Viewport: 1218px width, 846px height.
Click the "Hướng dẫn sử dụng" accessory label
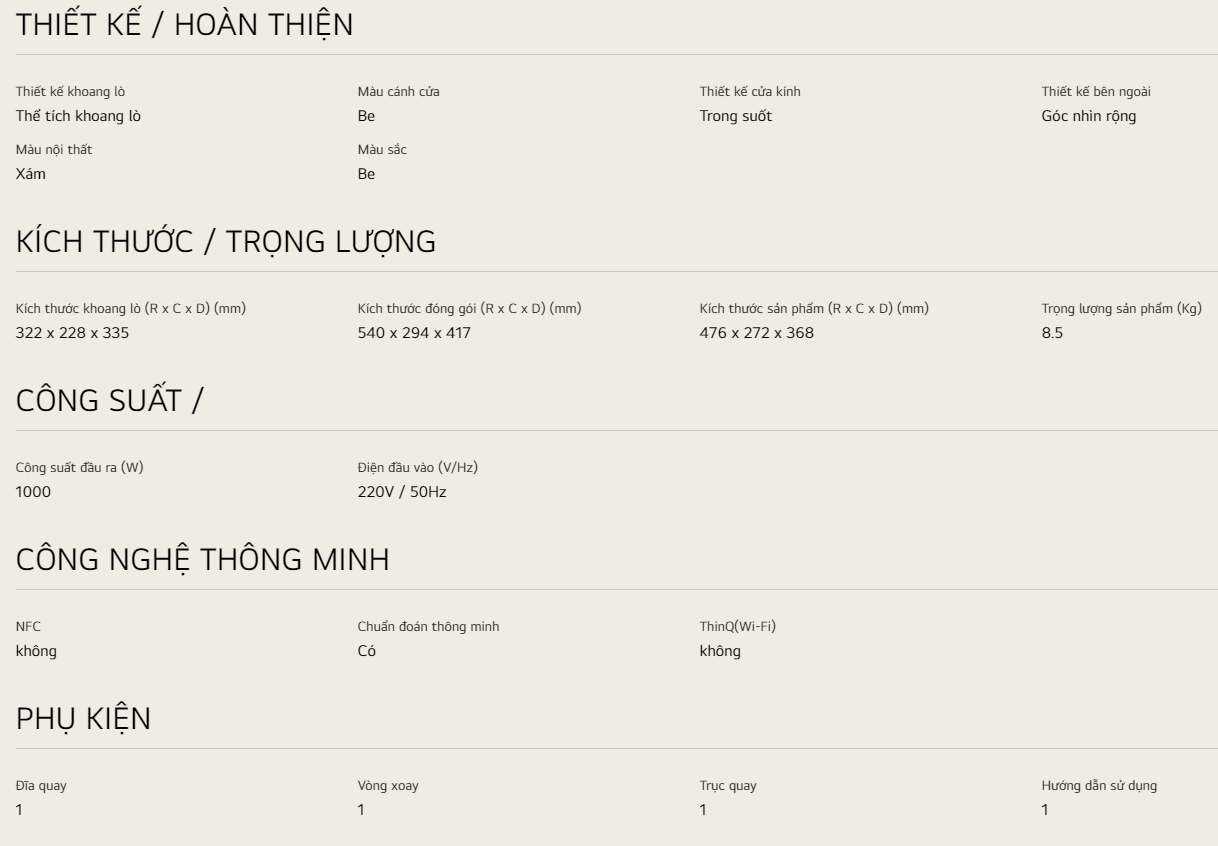(1099, 786)
